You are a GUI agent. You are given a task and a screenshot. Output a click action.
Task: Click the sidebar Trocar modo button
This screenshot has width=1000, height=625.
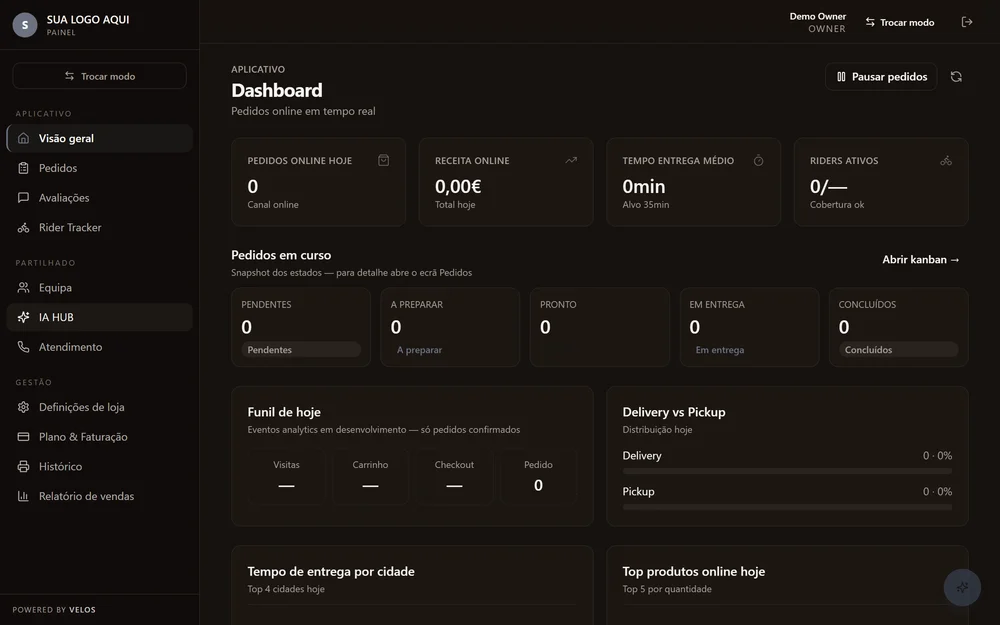click(x=99, y=76)
